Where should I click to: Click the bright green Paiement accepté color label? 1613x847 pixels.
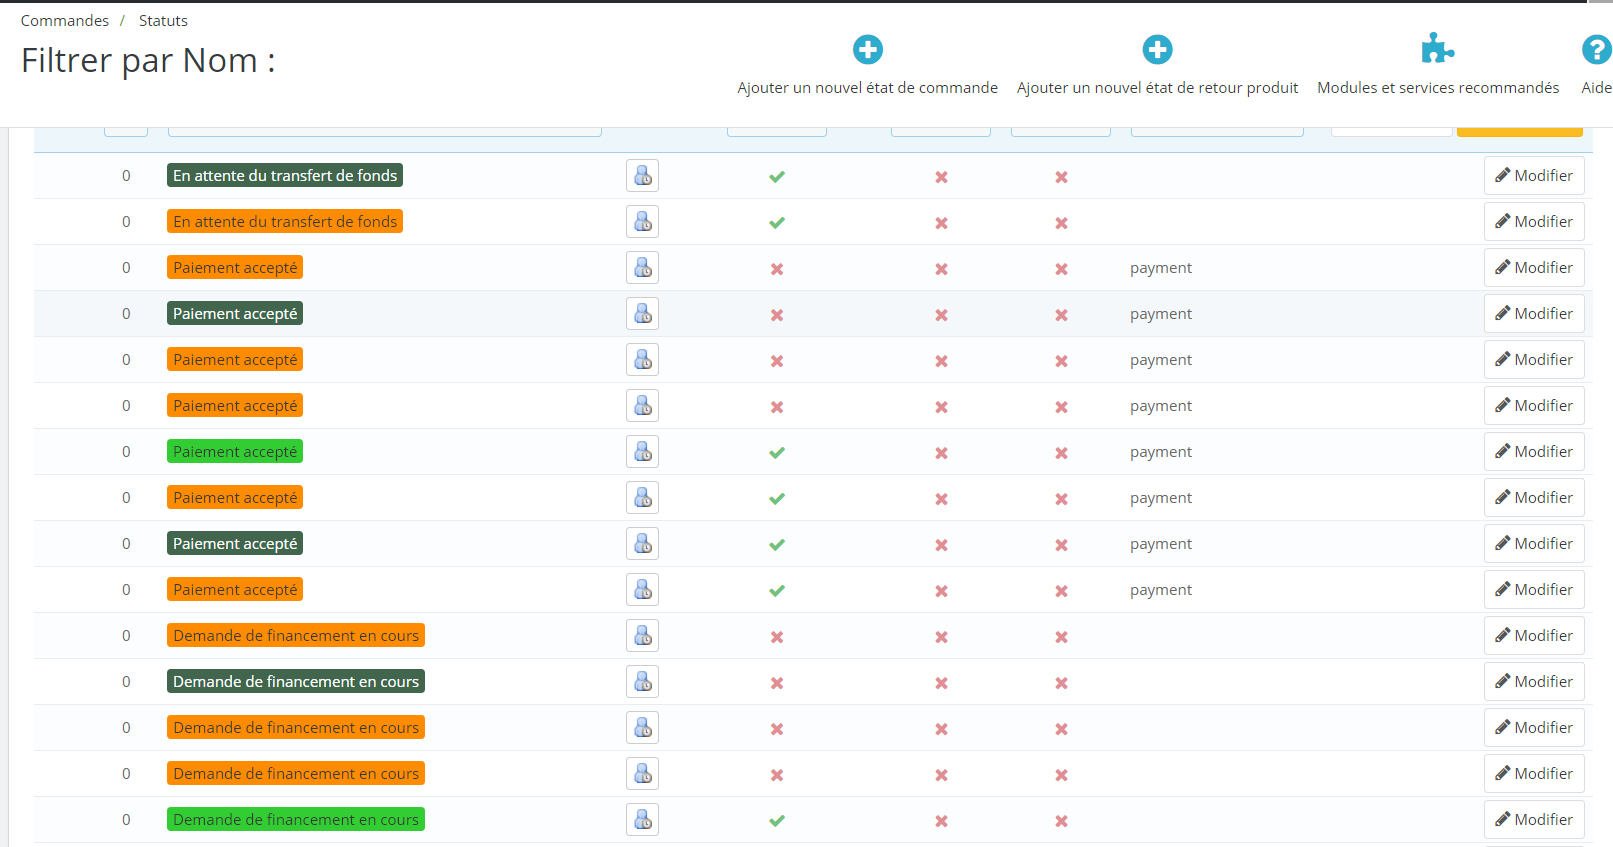(235, 452)
